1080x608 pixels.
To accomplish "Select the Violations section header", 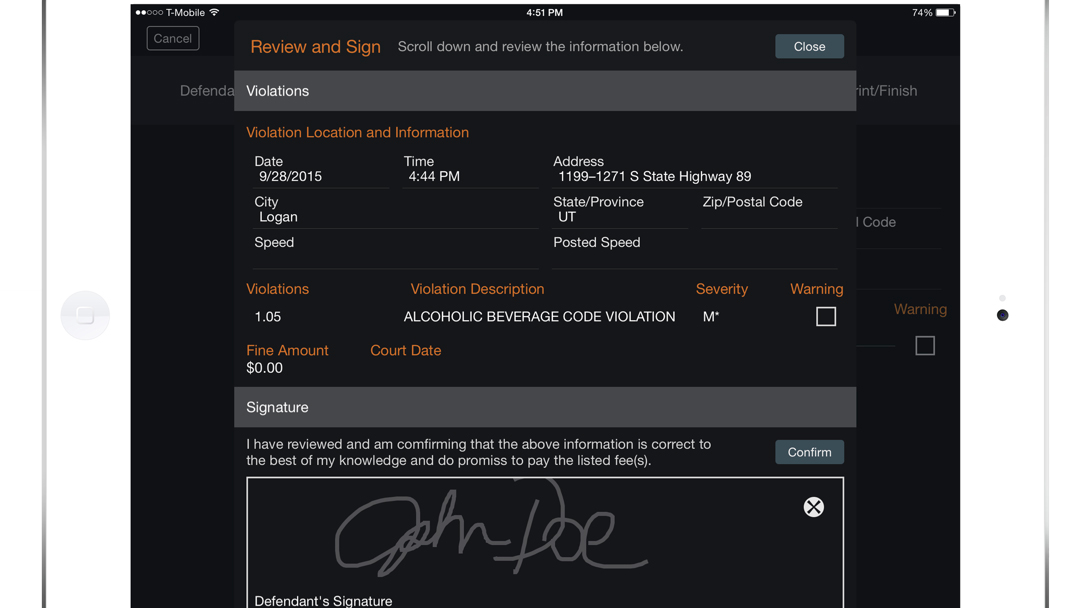I will pyautogui.click(x=277, y=90).
